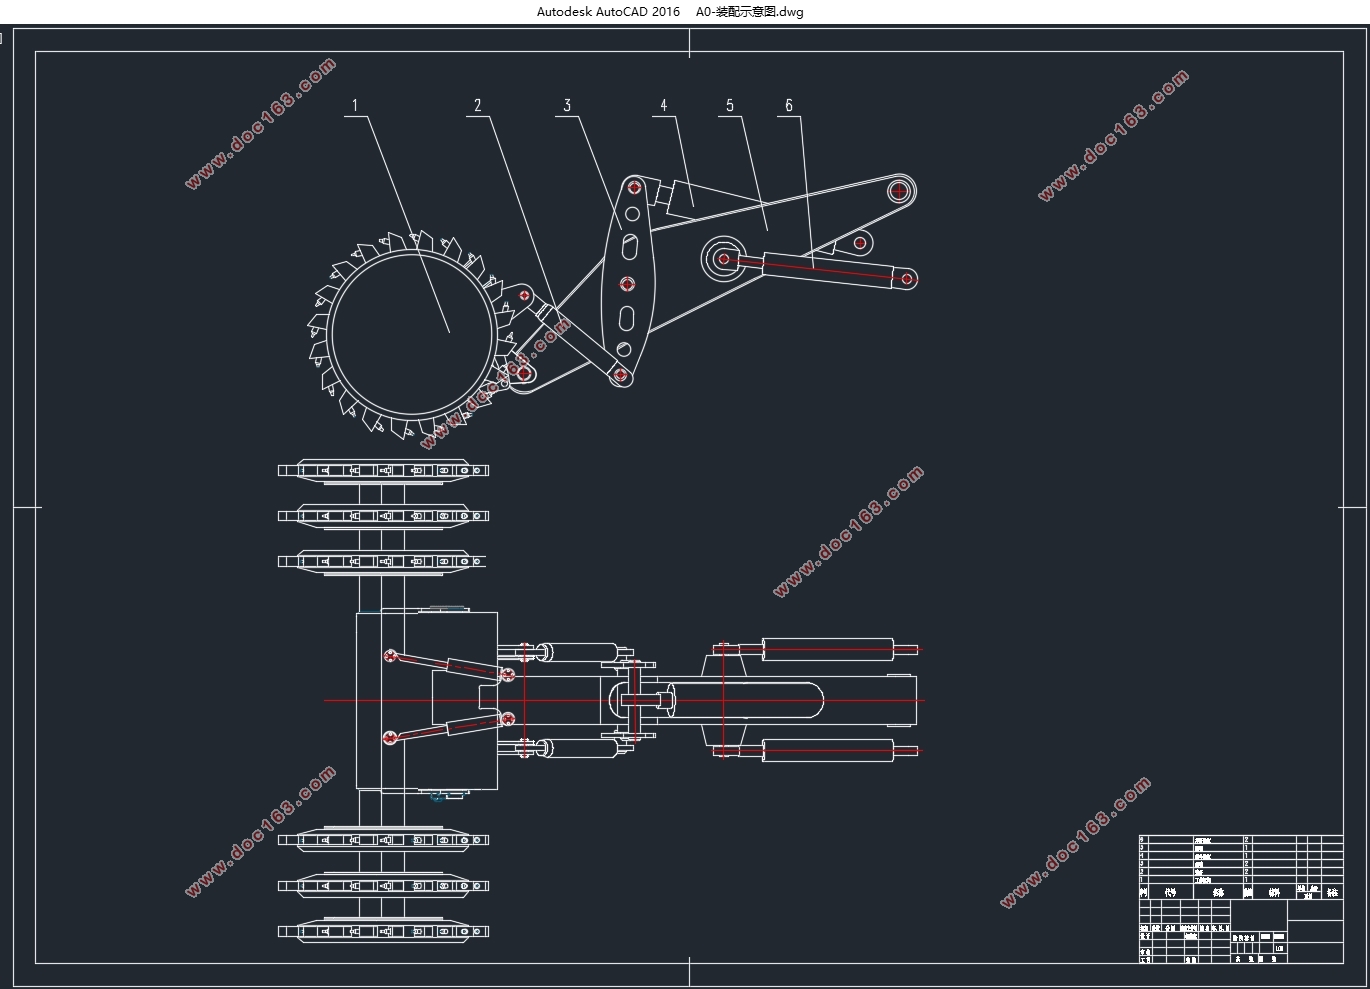Click the bottom-left doc163.com watermark

pos(260,832)
